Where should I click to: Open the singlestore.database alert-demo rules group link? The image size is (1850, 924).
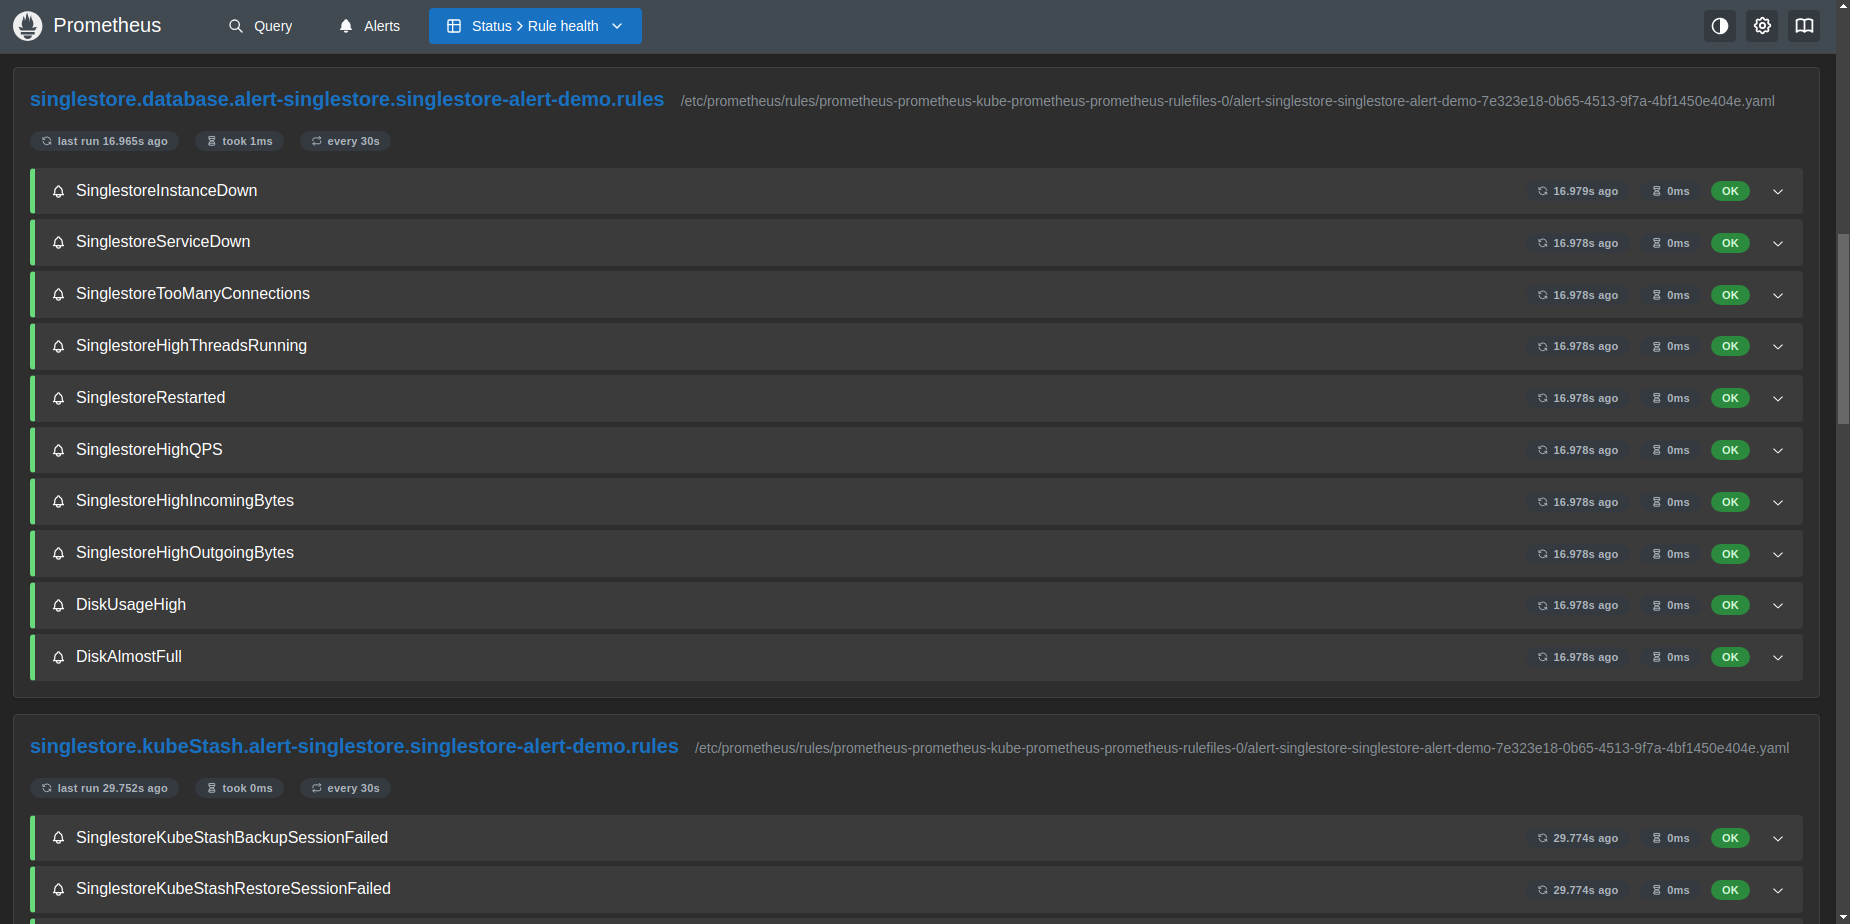click(x=347, y=99)
